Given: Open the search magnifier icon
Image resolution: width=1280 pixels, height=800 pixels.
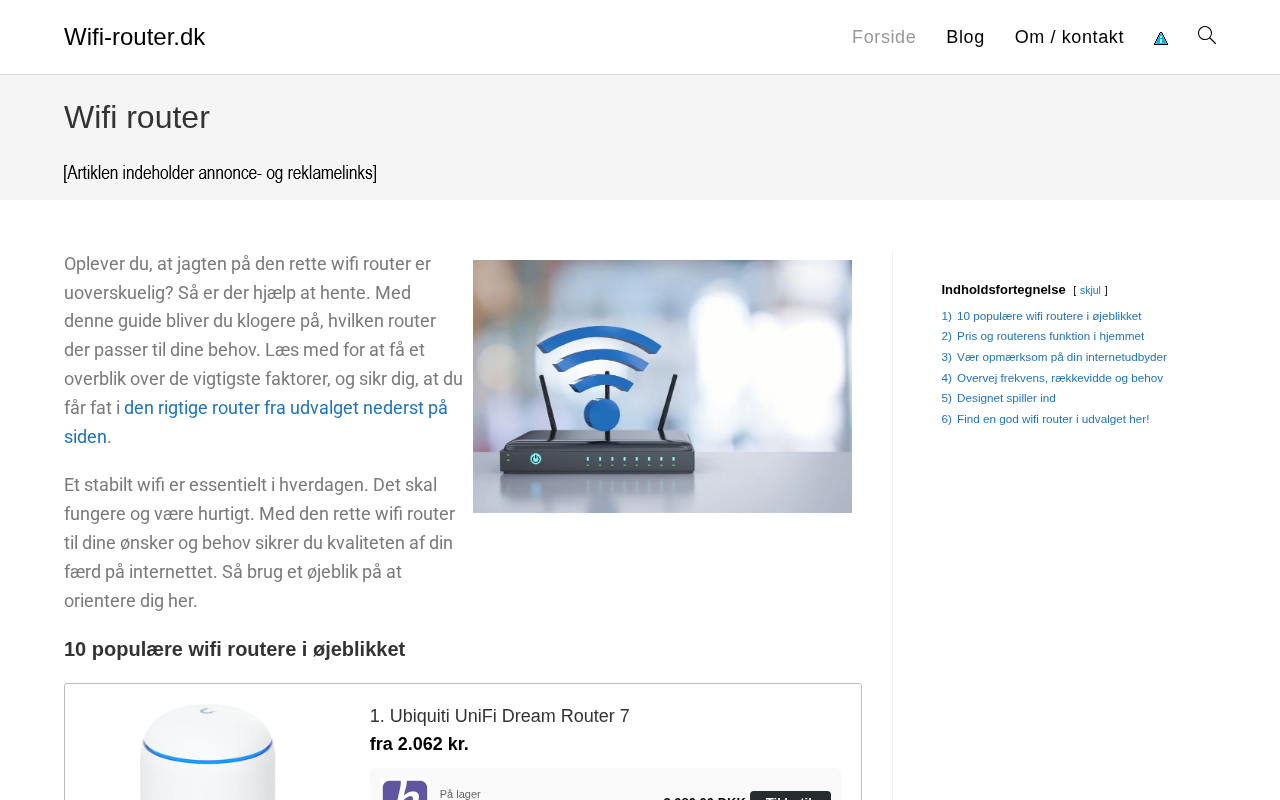Looking at the screenshot, I should pos(1207,36).
